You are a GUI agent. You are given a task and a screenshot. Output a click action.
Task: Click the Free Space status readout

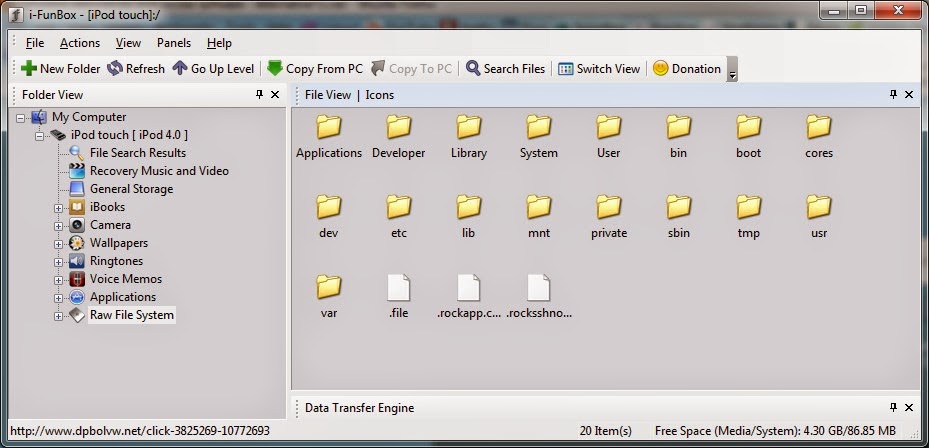click(776, 431)
